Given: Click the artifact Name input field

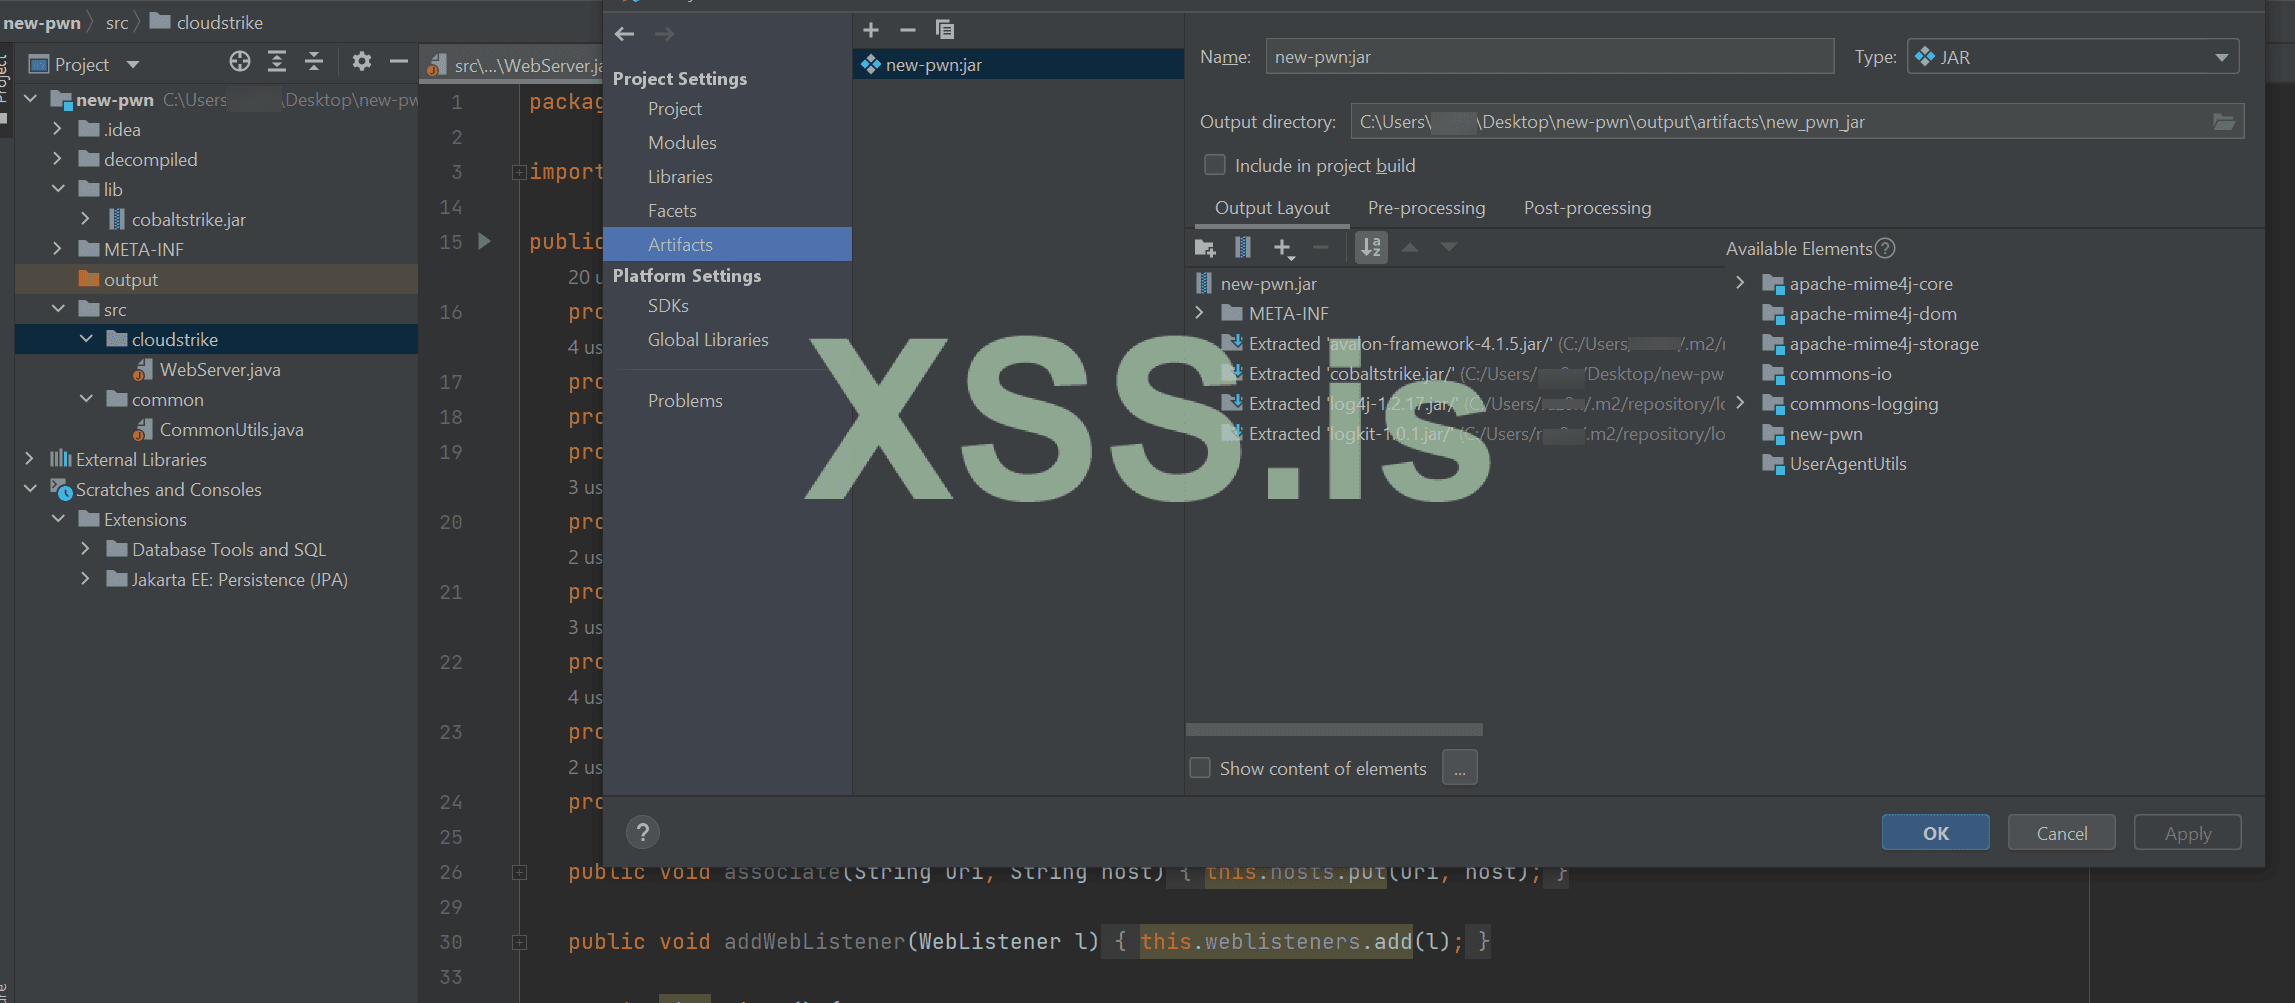Looking at the screenshot, I should pos(1550,57).
